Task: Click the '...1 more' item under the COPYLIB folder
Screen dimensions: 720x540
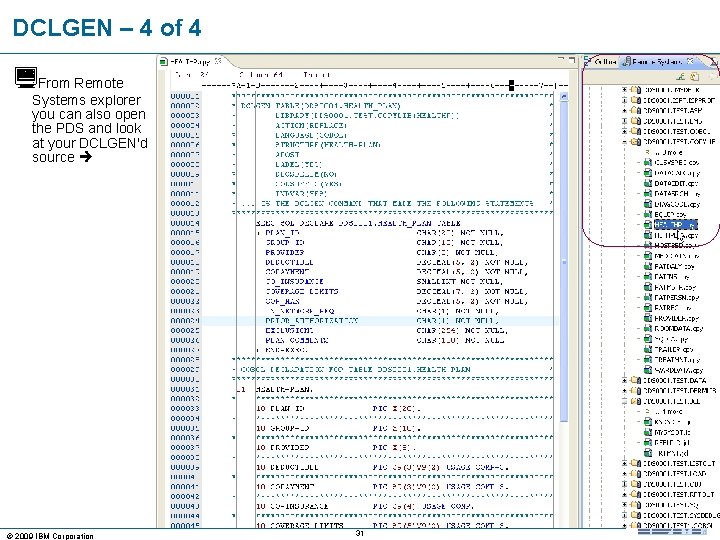Action: pos(668,152)
